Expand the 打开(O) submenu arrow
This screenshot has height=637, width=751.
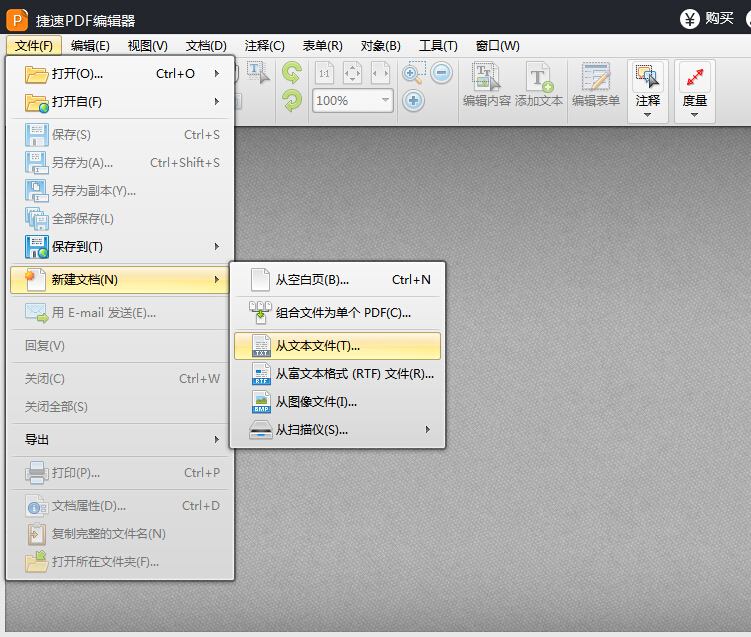217,73
